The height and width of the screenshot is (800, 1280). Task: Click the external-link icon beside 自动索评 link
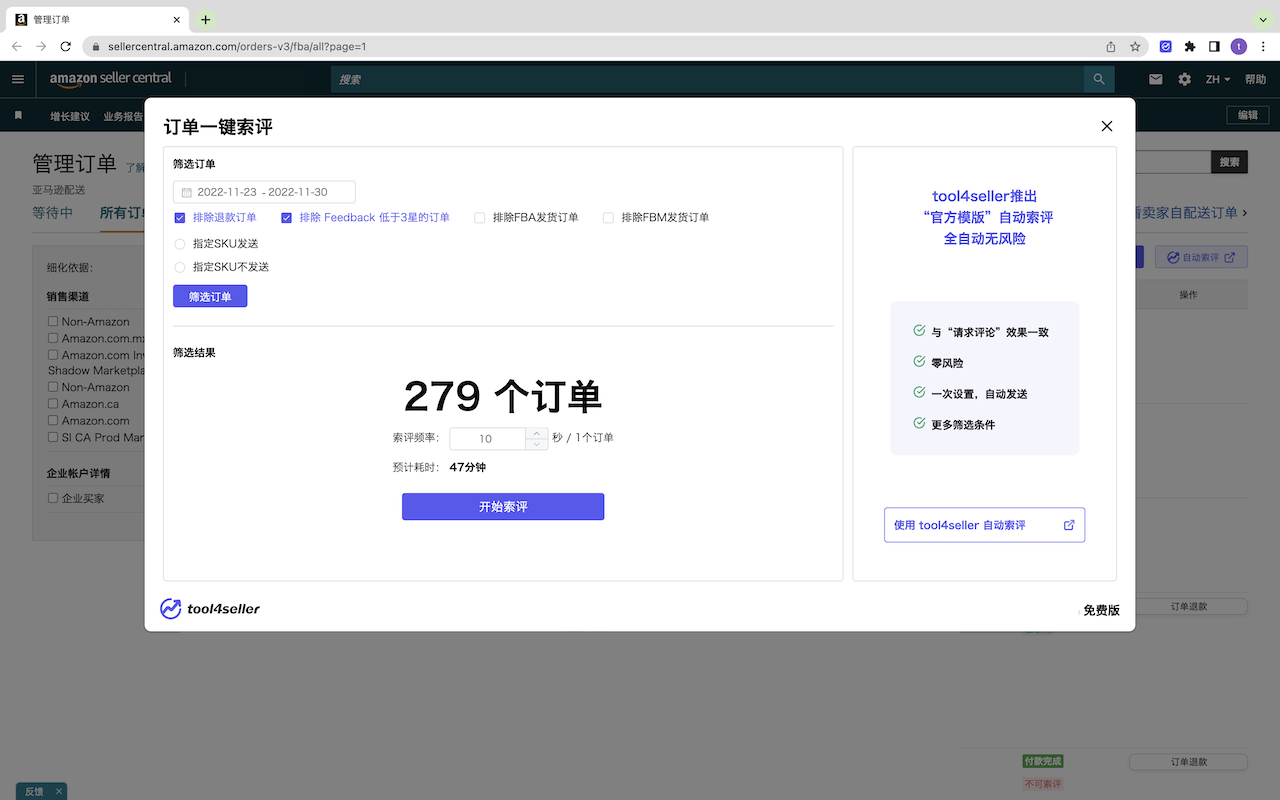1069,524
